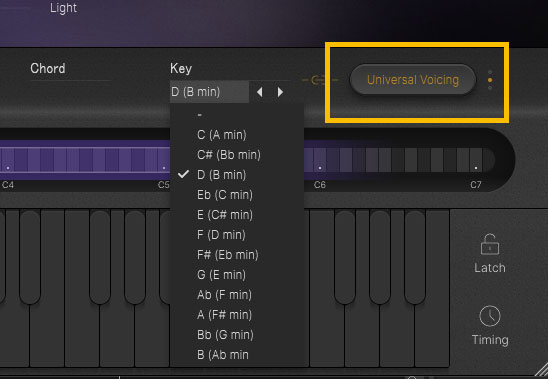Click the Universal Voicing button
This screenshot has width=548, height=379.
413,80
